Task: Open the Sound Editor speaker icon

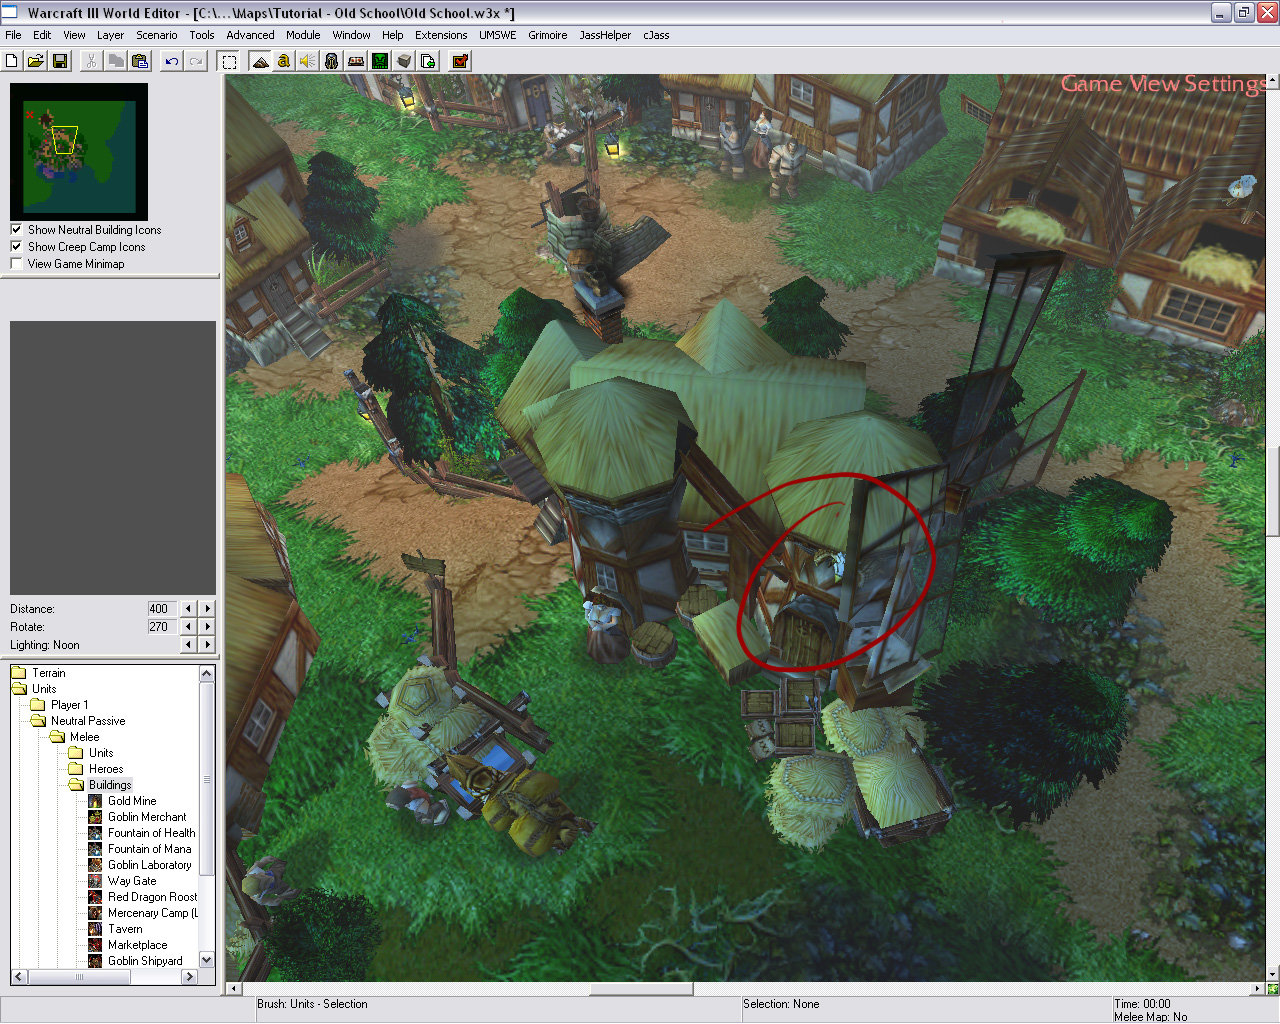Action: coord(308,61)
